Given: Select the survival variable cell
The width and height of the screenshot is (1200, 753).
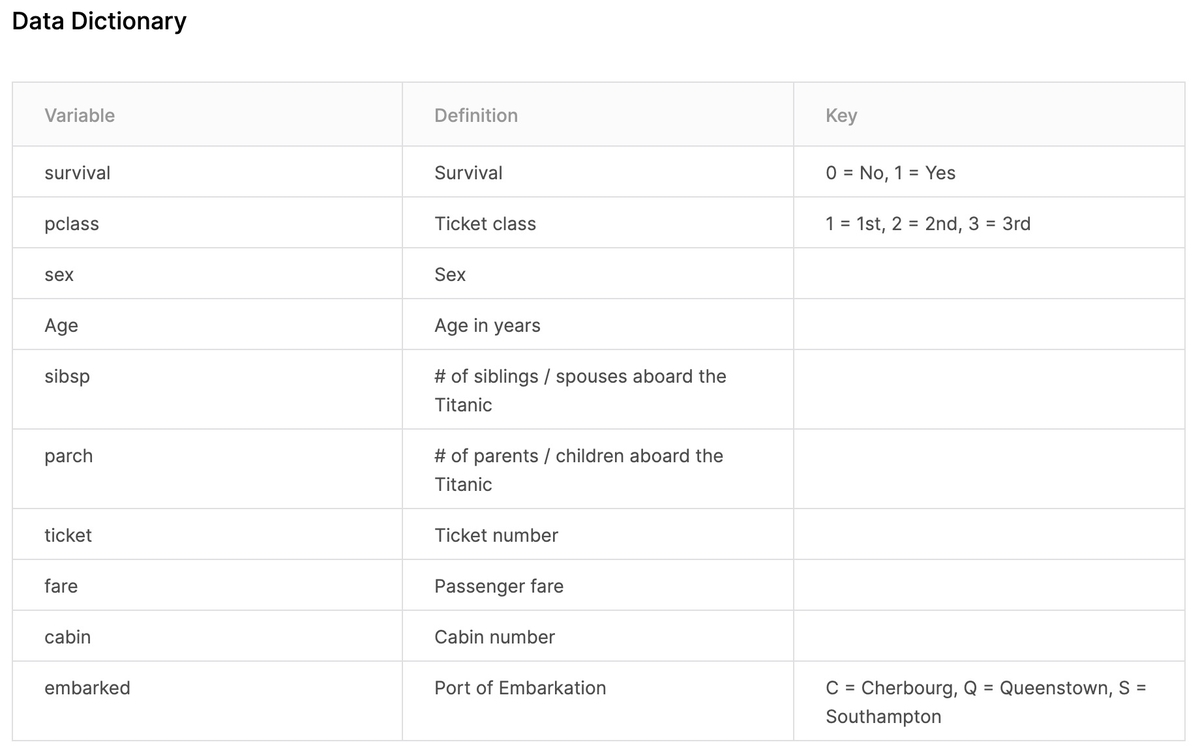Looking at the screenshot, I should [77, 173].
